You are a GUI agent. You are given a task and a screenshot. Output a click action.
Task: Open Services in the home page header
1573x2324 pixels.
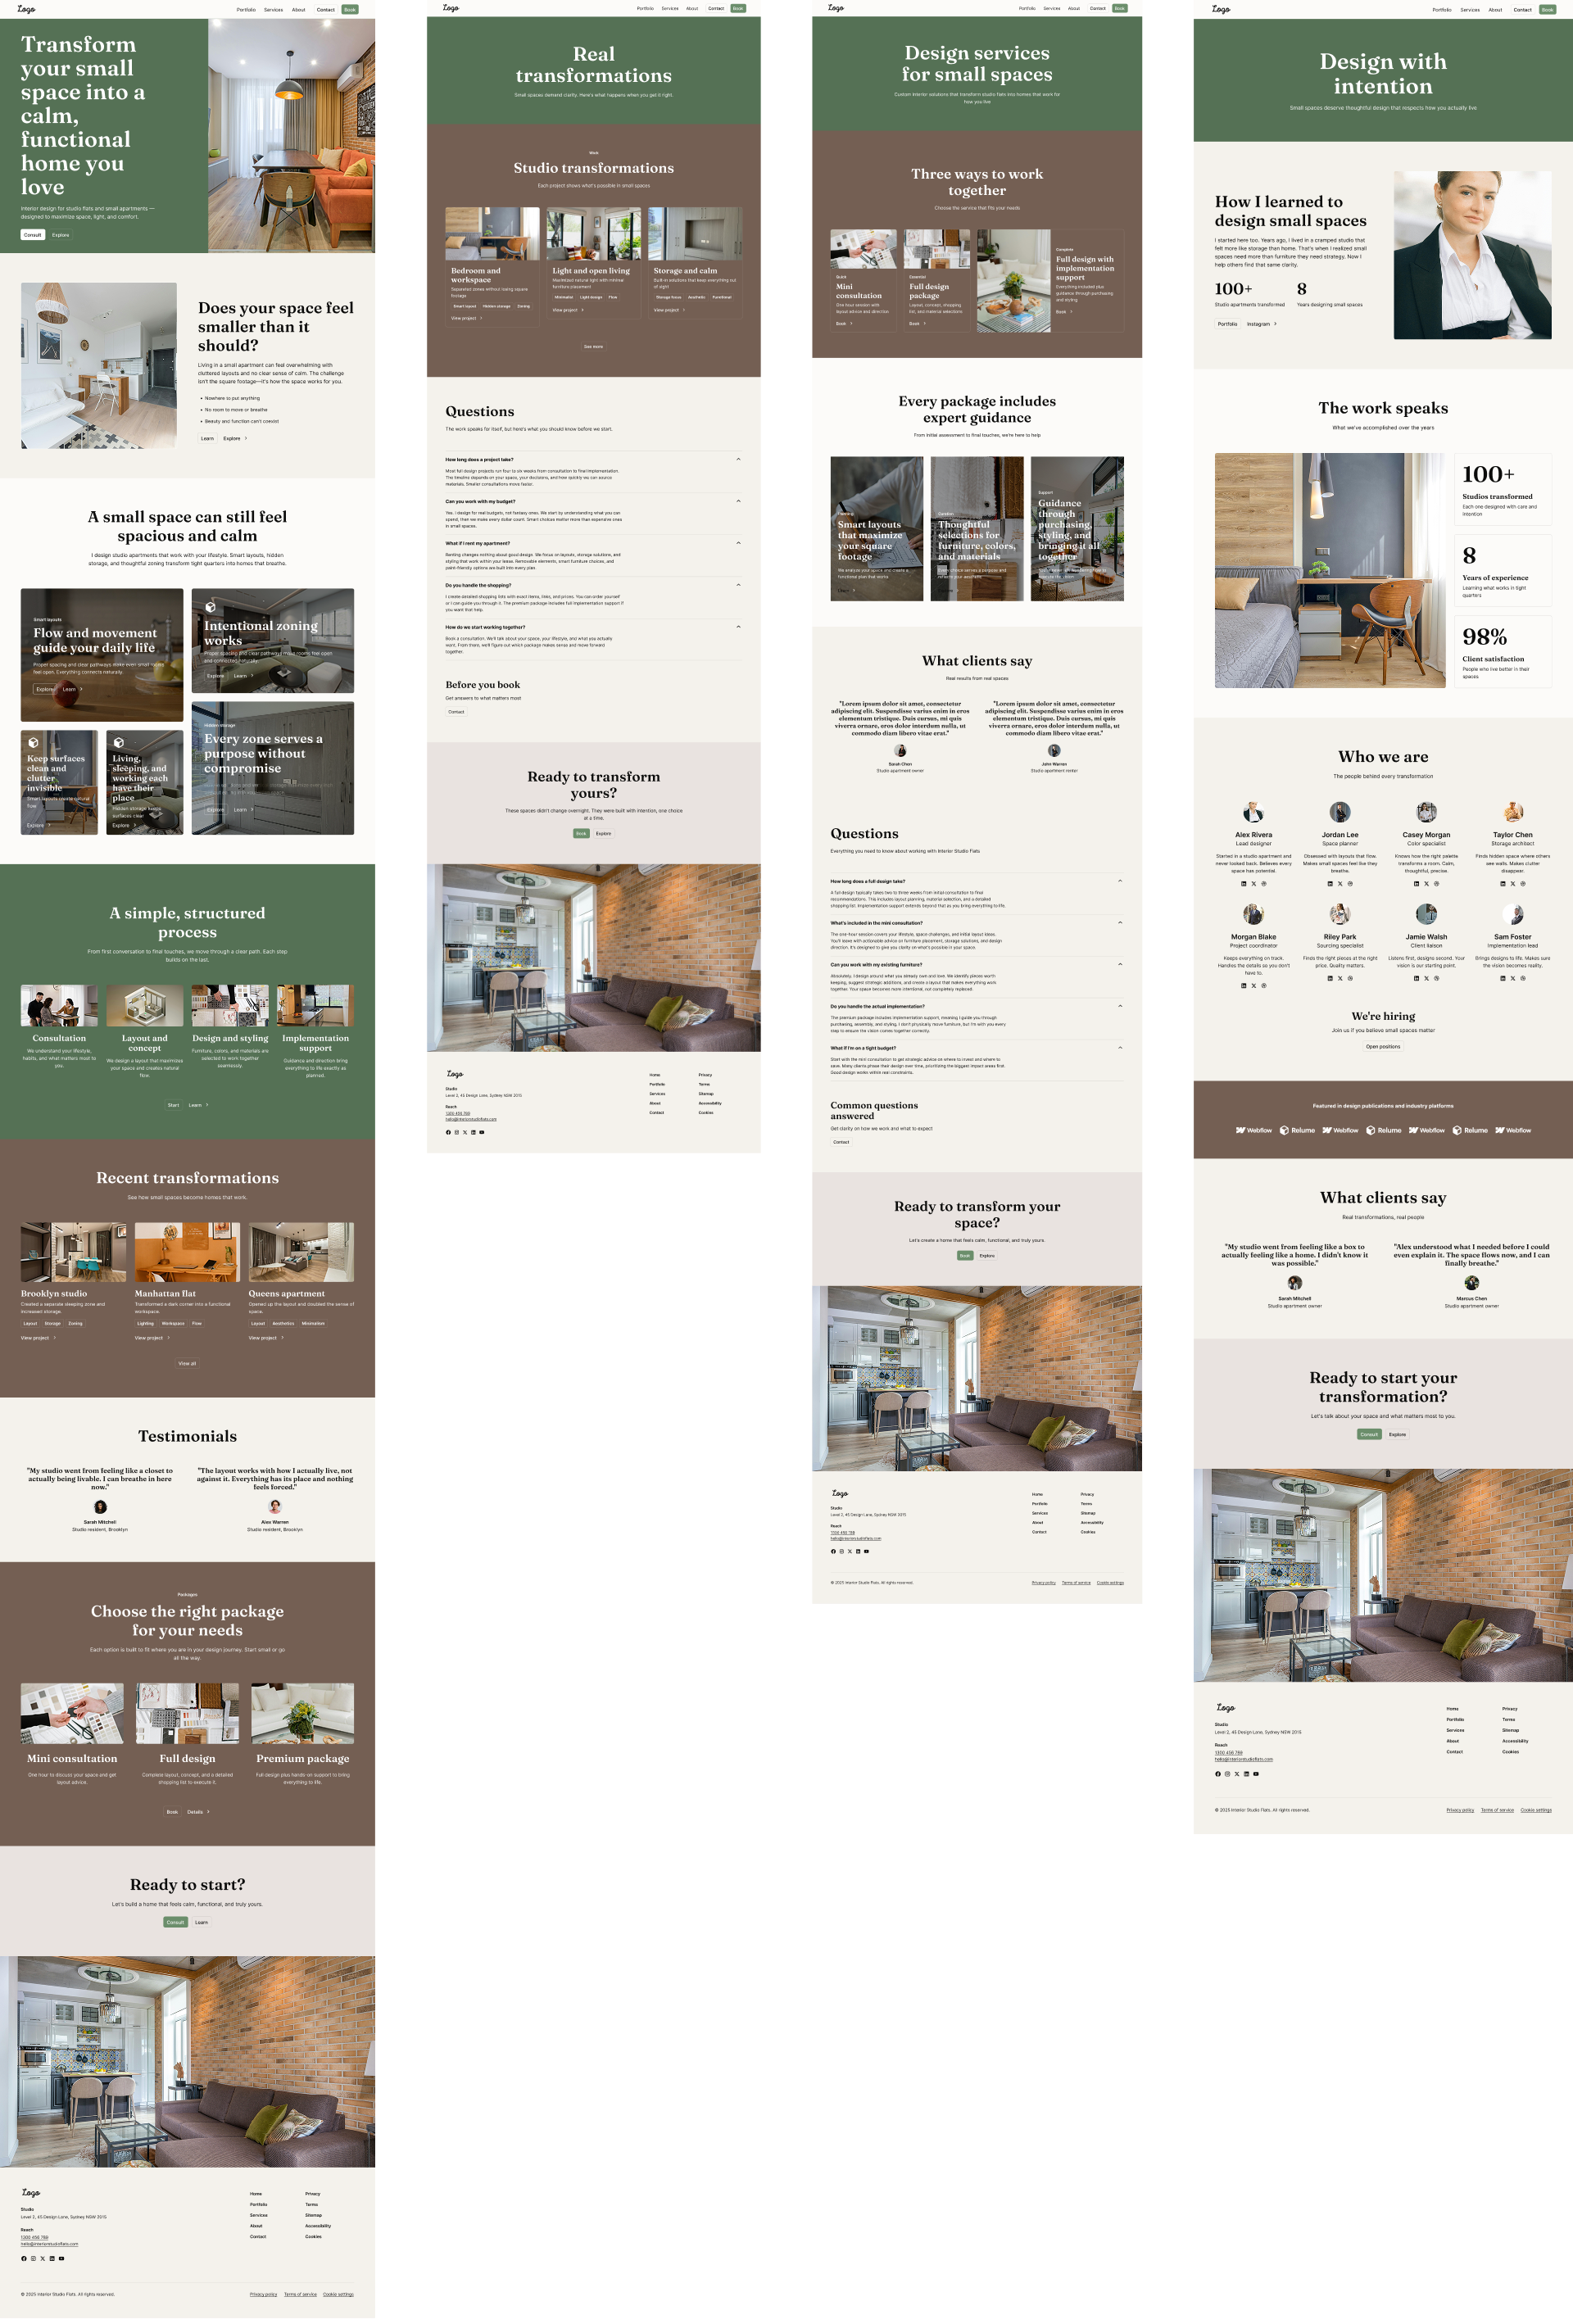coord(273,10)
